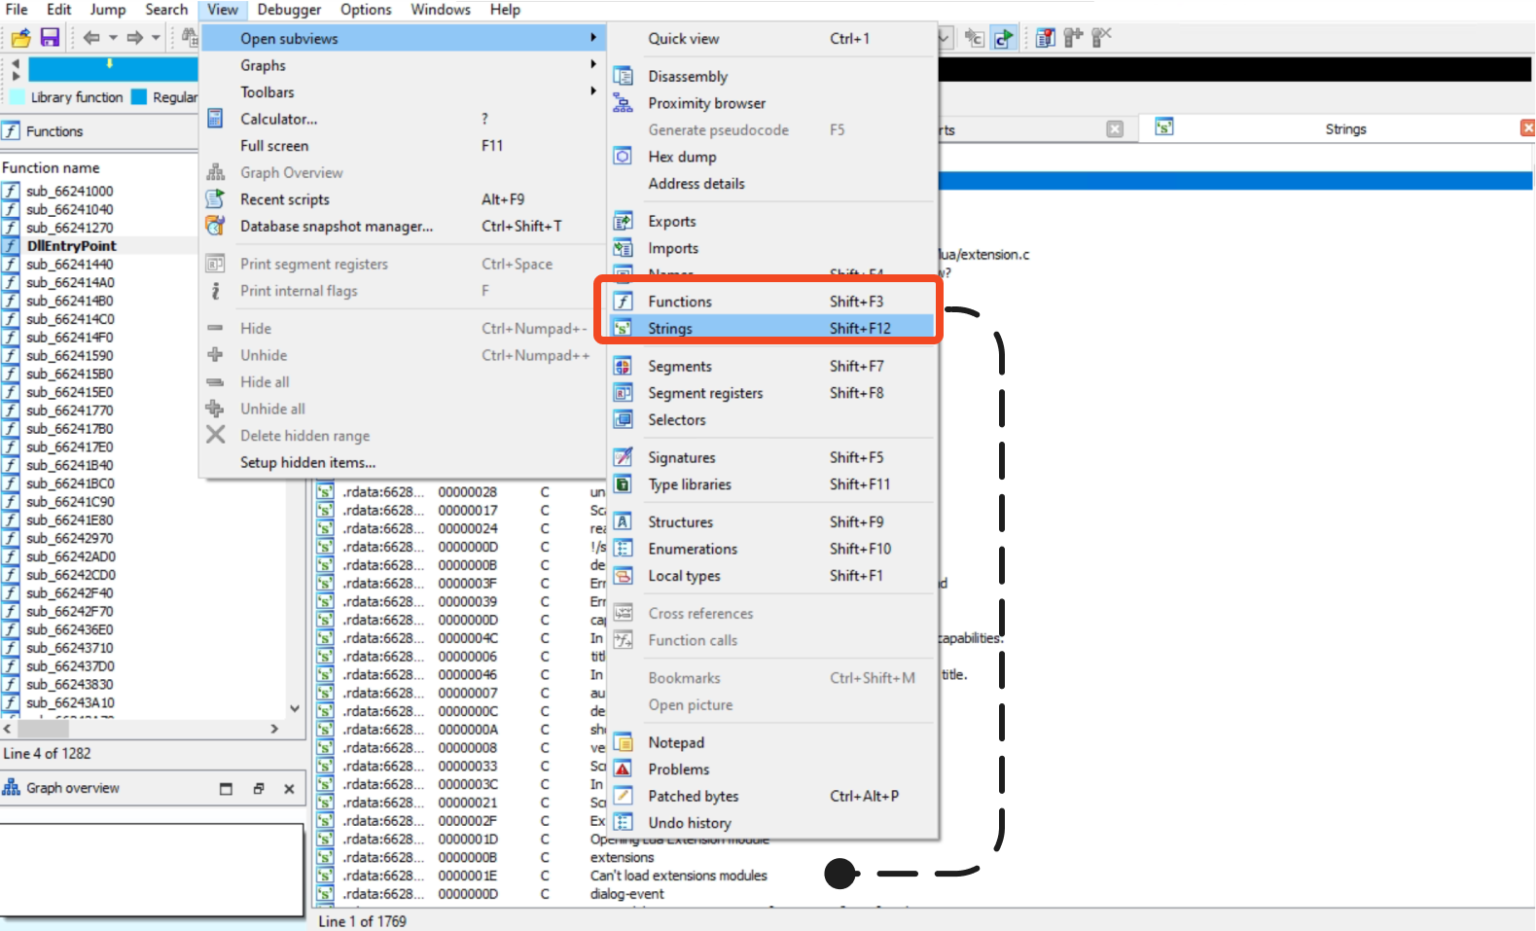Open the Debugger menu

point(288,10)
